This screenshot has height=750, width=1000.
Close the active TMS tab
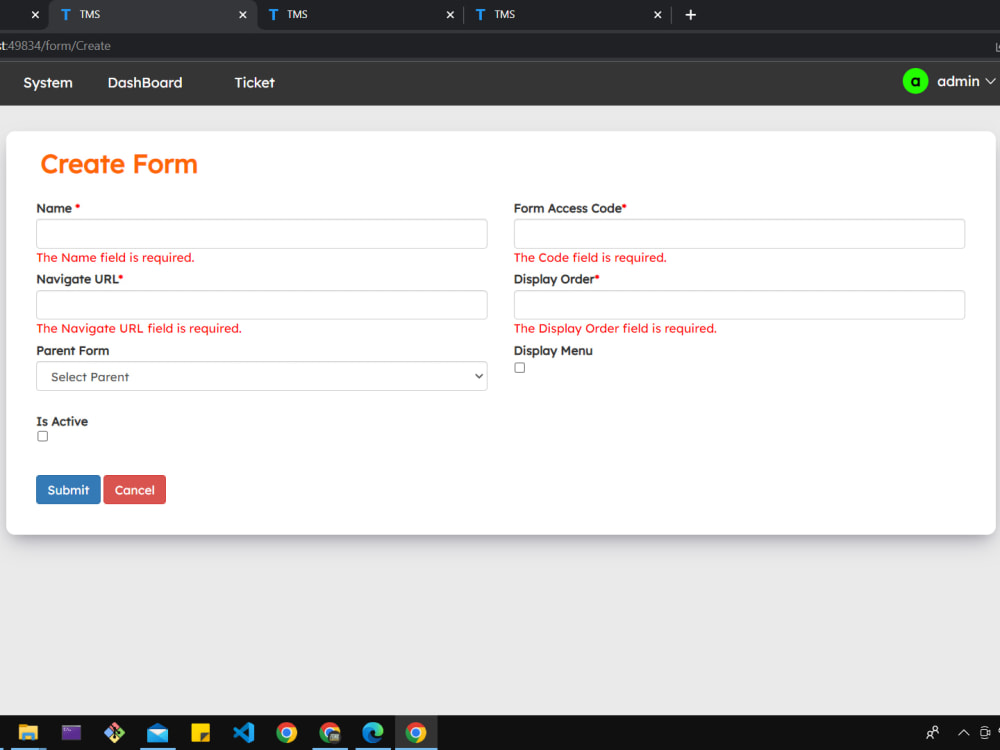[242, 15]
